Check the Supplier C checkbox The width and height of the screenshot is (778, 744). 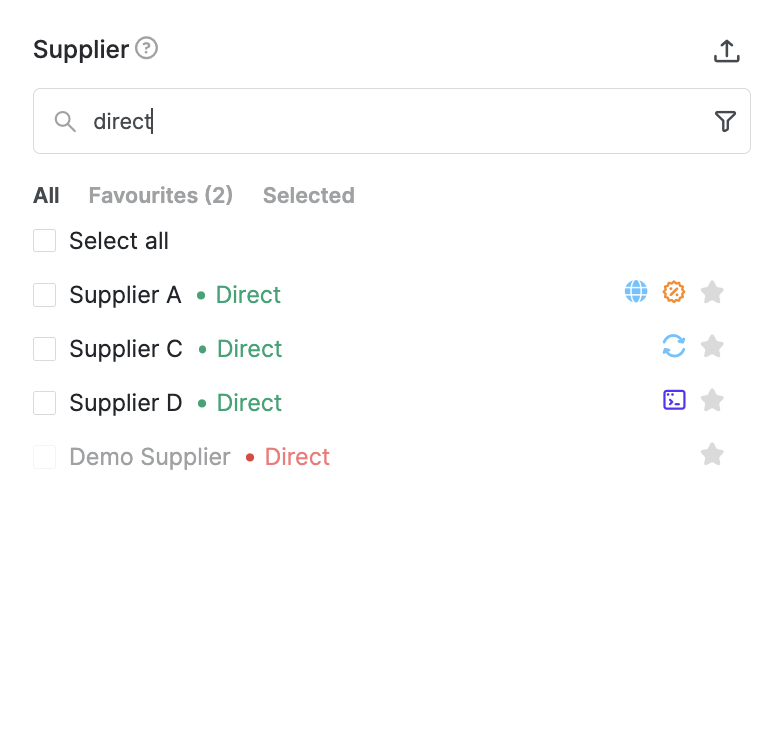[x=44, y=349]
